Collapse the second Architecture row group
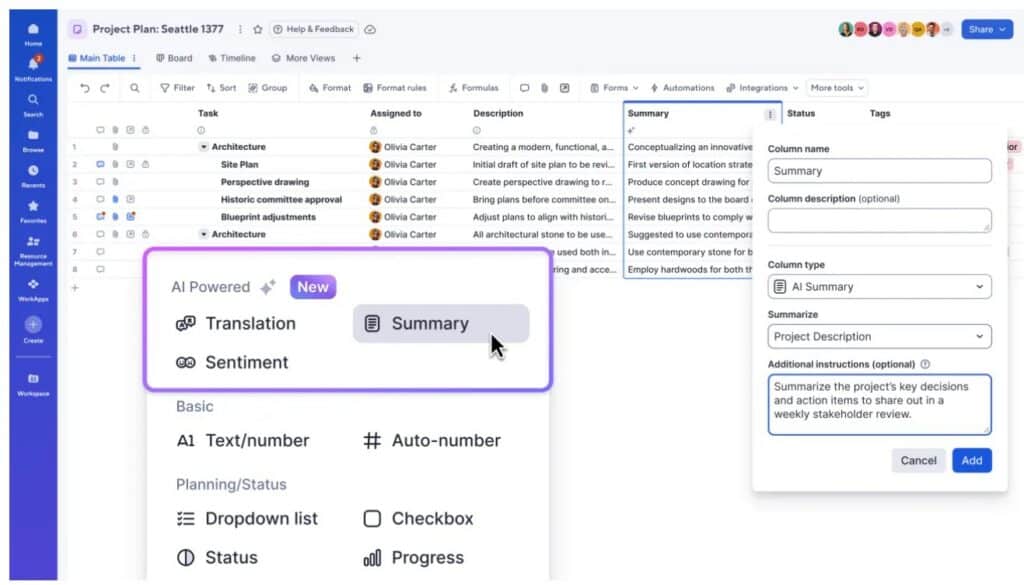1024x585 pixels. [204, 234]
